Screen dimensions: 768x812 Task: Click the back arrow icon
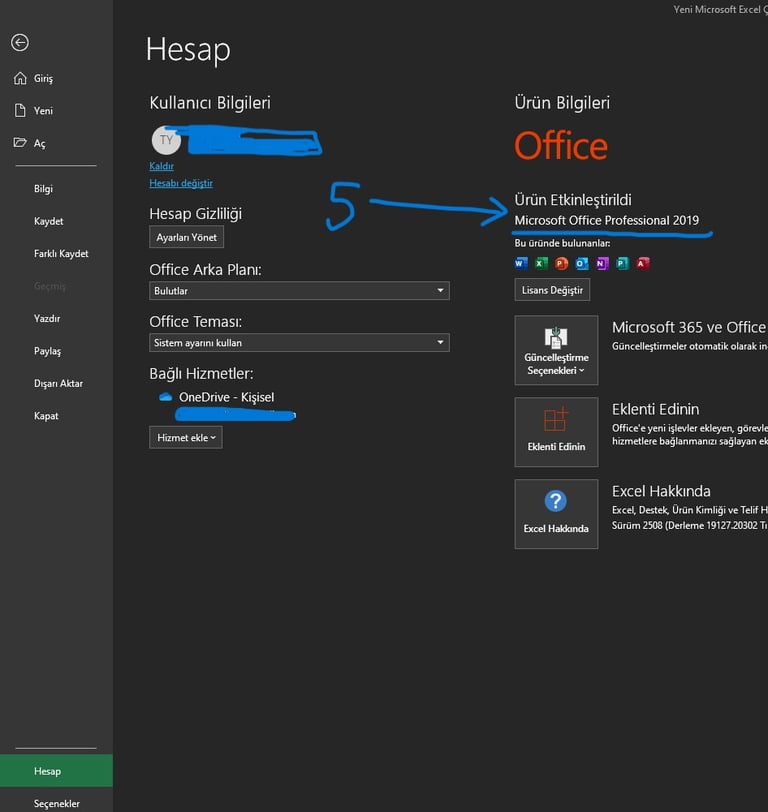(20, 42)
